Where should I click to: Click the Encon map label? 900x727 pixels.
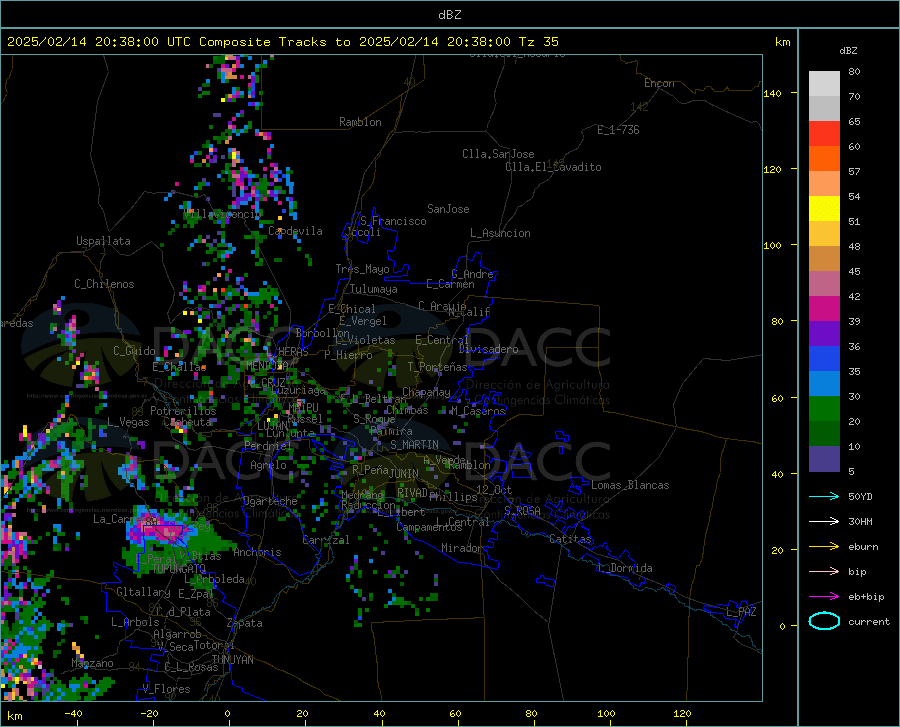pos(659,83)
